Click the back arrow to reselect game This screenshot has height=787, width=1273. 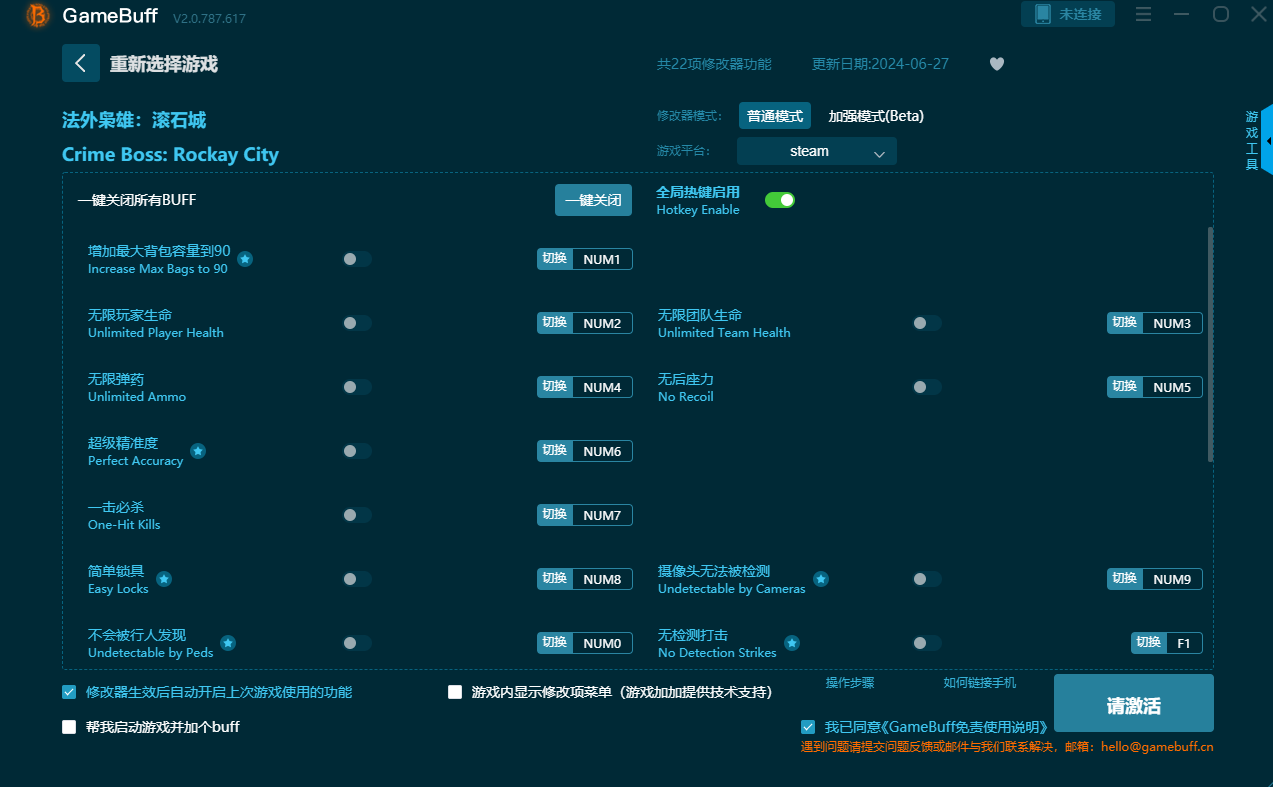pyautogui.click(x=81, y=63)
